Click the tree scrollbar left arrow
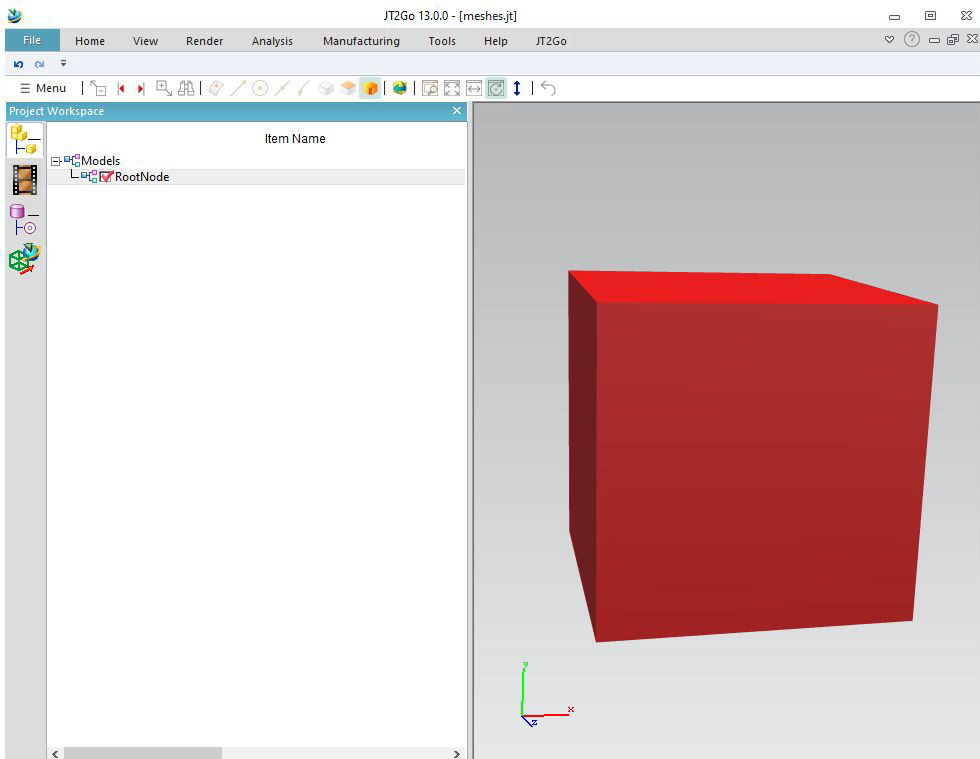This screenshot has width=980, height=759. (55, 753)
